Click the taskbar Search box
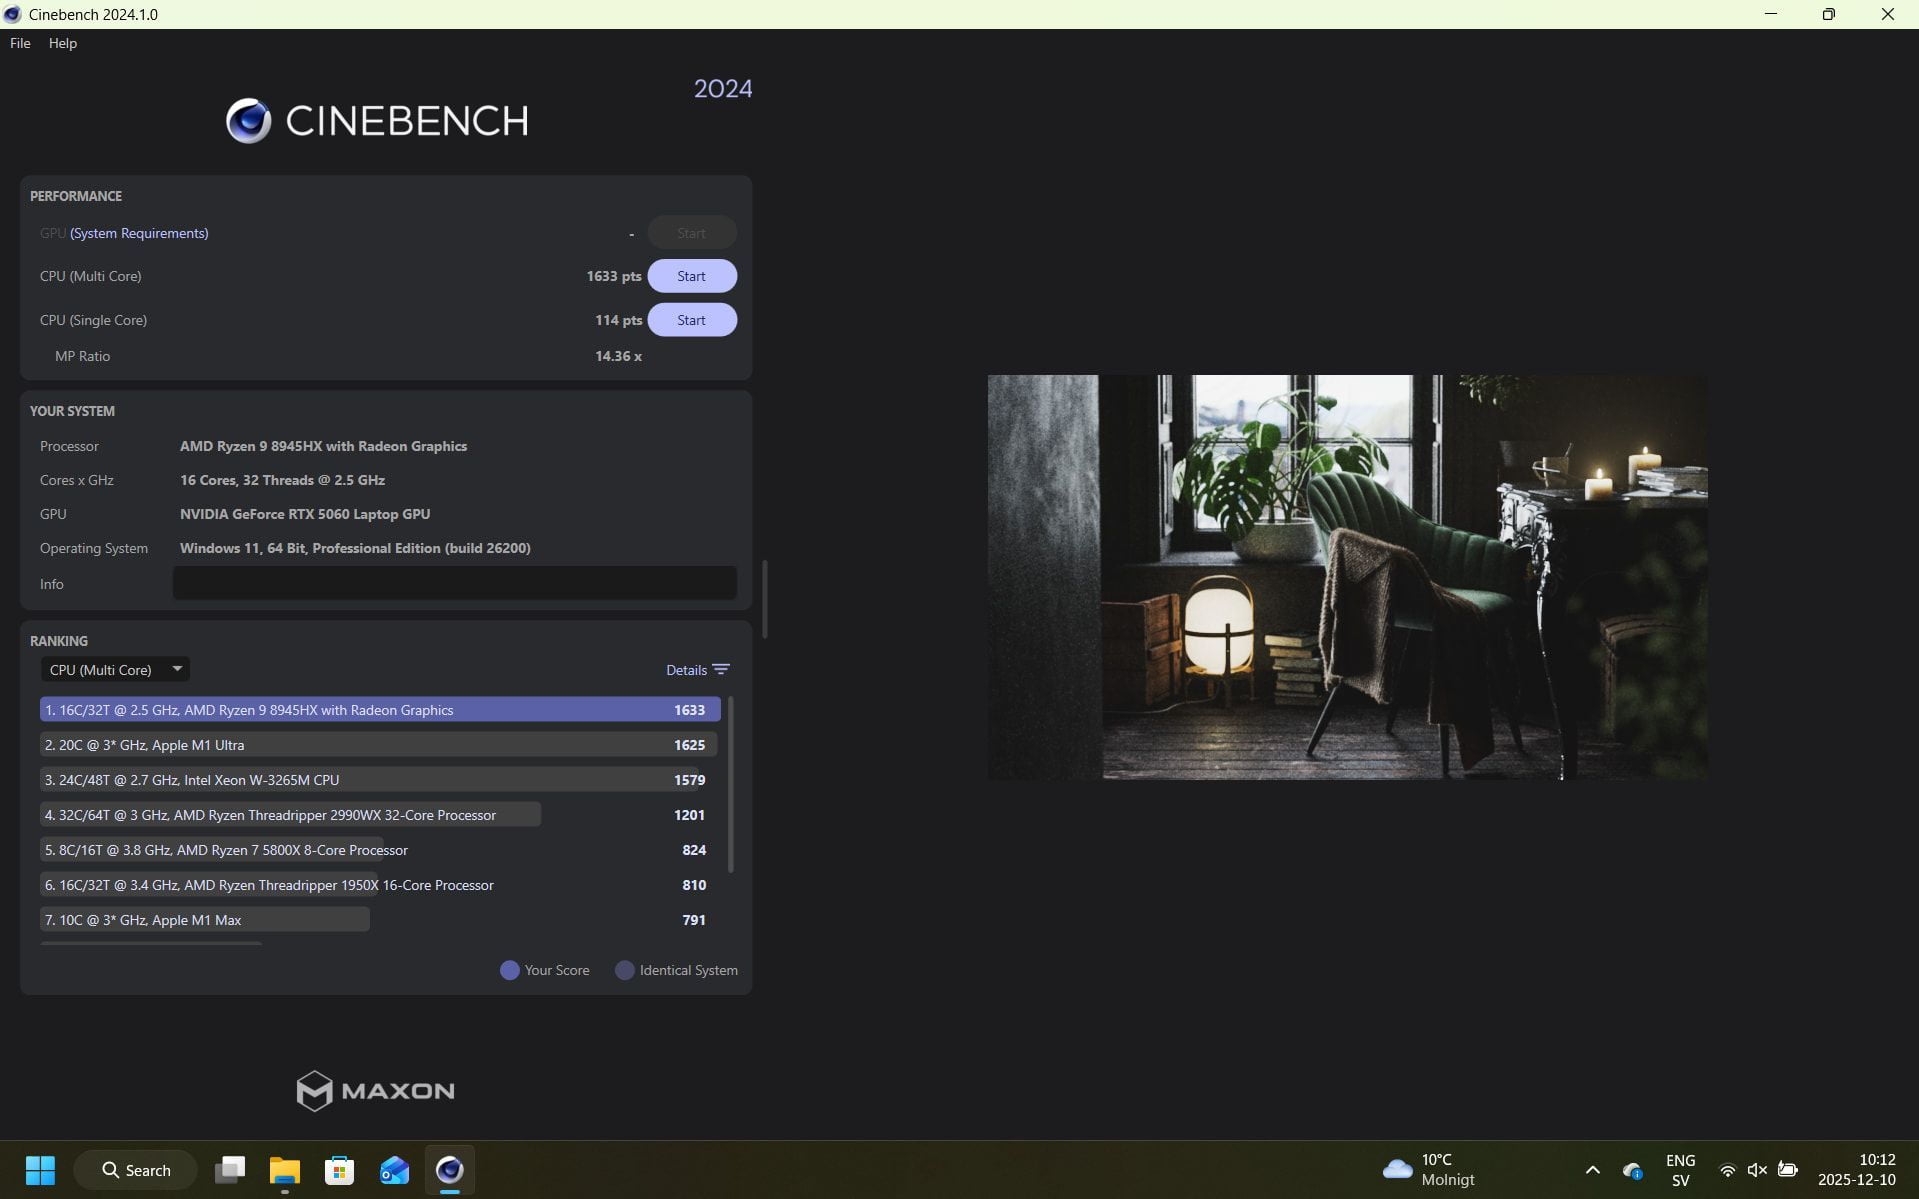Image resolution: width=1919 pixels, height=1199 pixels. pyautogui.click(x=136, y=1170)
